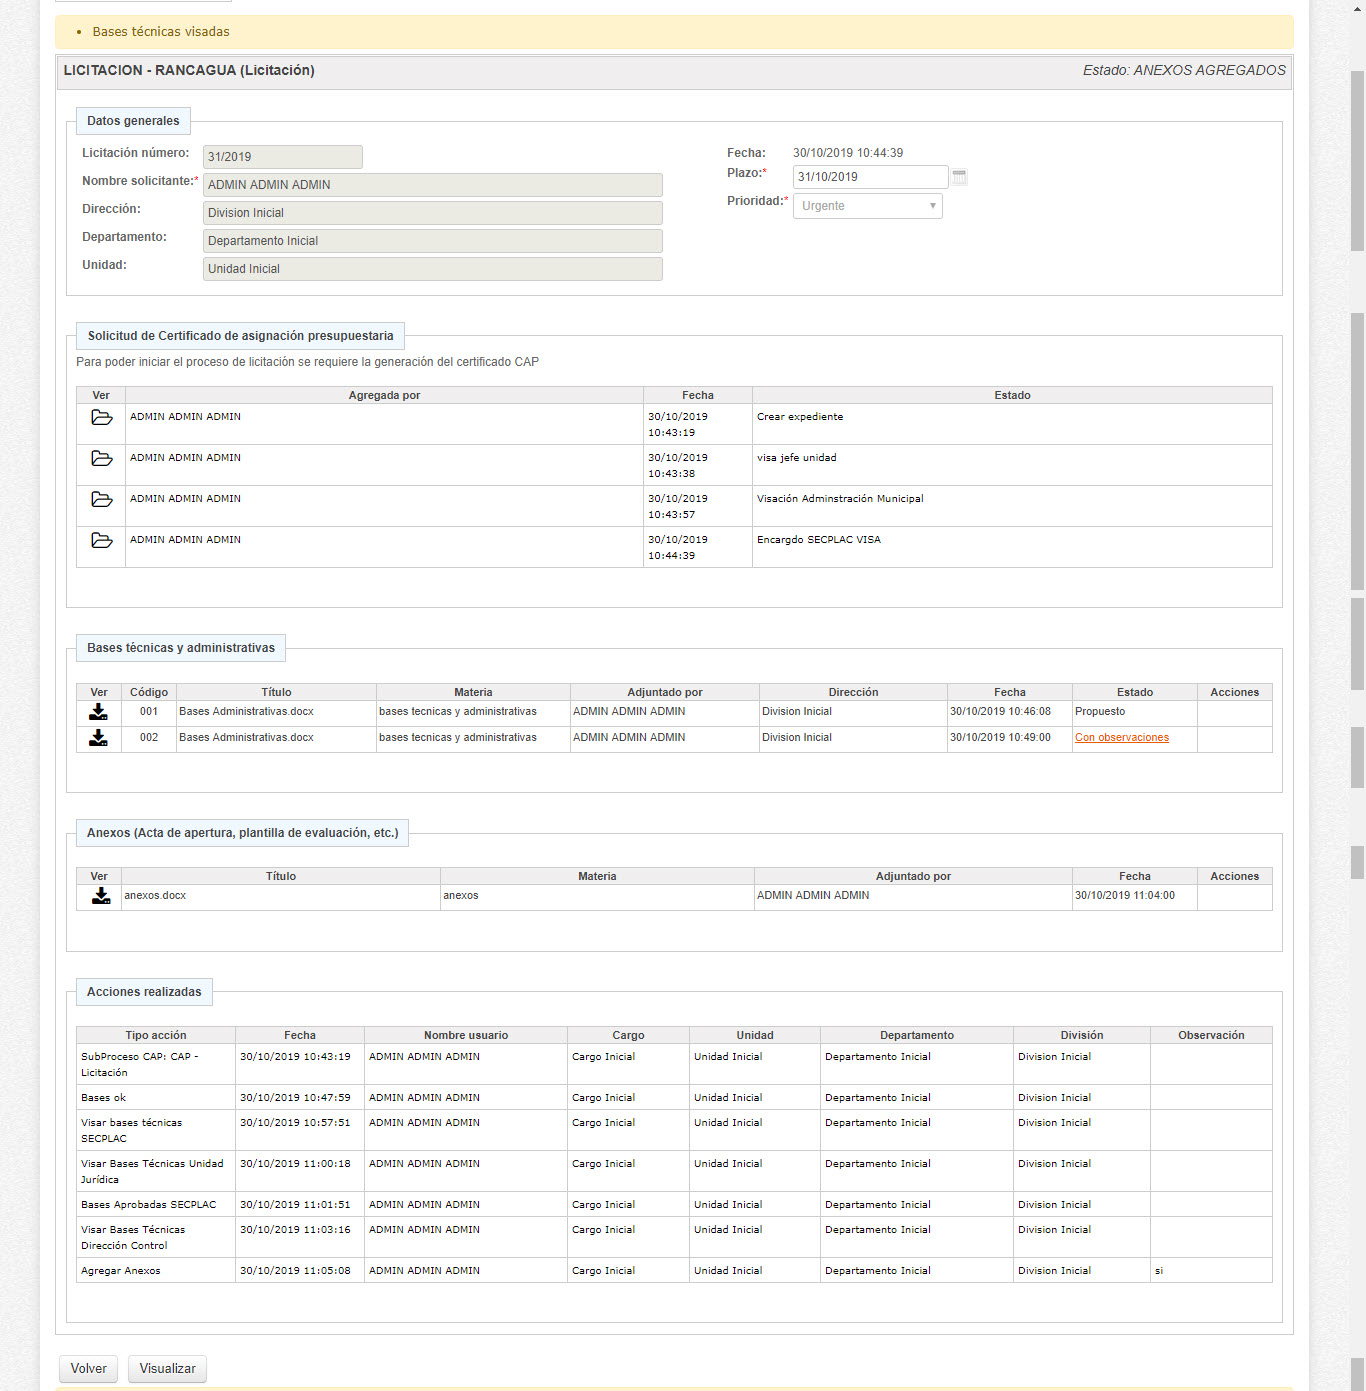The width and height of the screenshot is (1366, 1391).
Task: Select the Licitación número field
Action: pyautogui.click(x=282, y=157)
